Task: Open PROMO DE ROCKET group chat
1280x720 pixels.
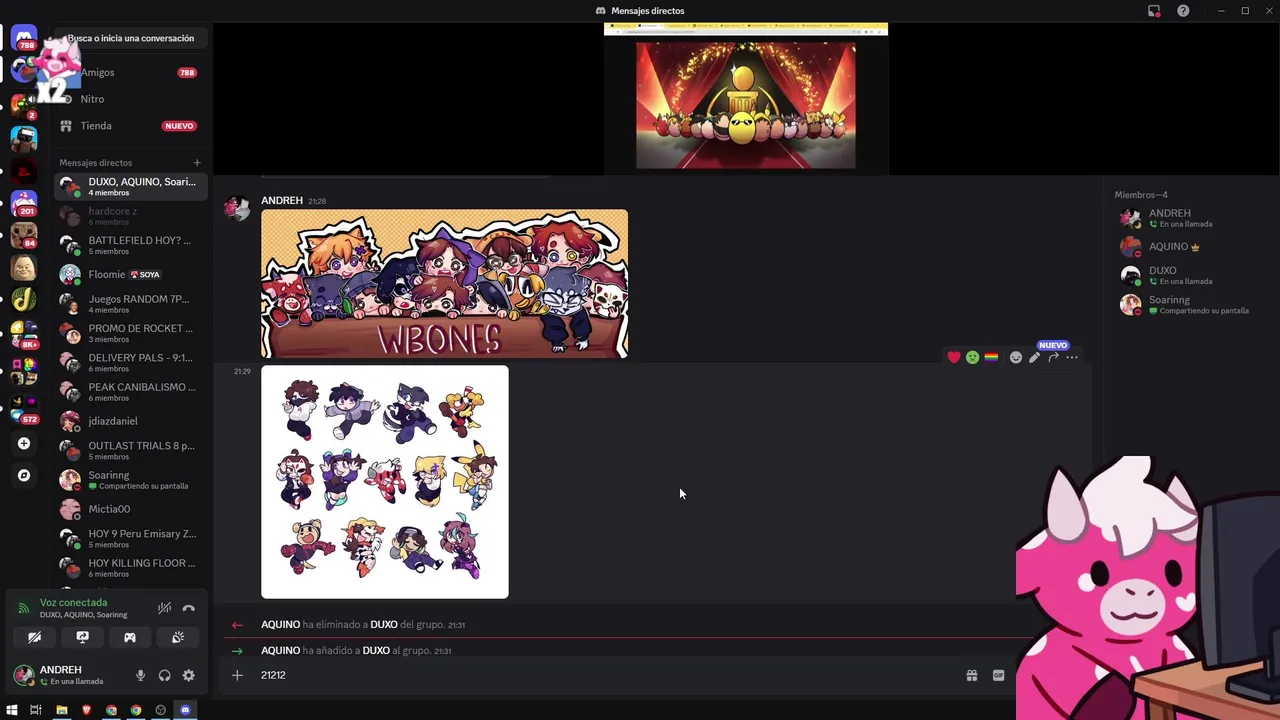Action: point(130,333)
